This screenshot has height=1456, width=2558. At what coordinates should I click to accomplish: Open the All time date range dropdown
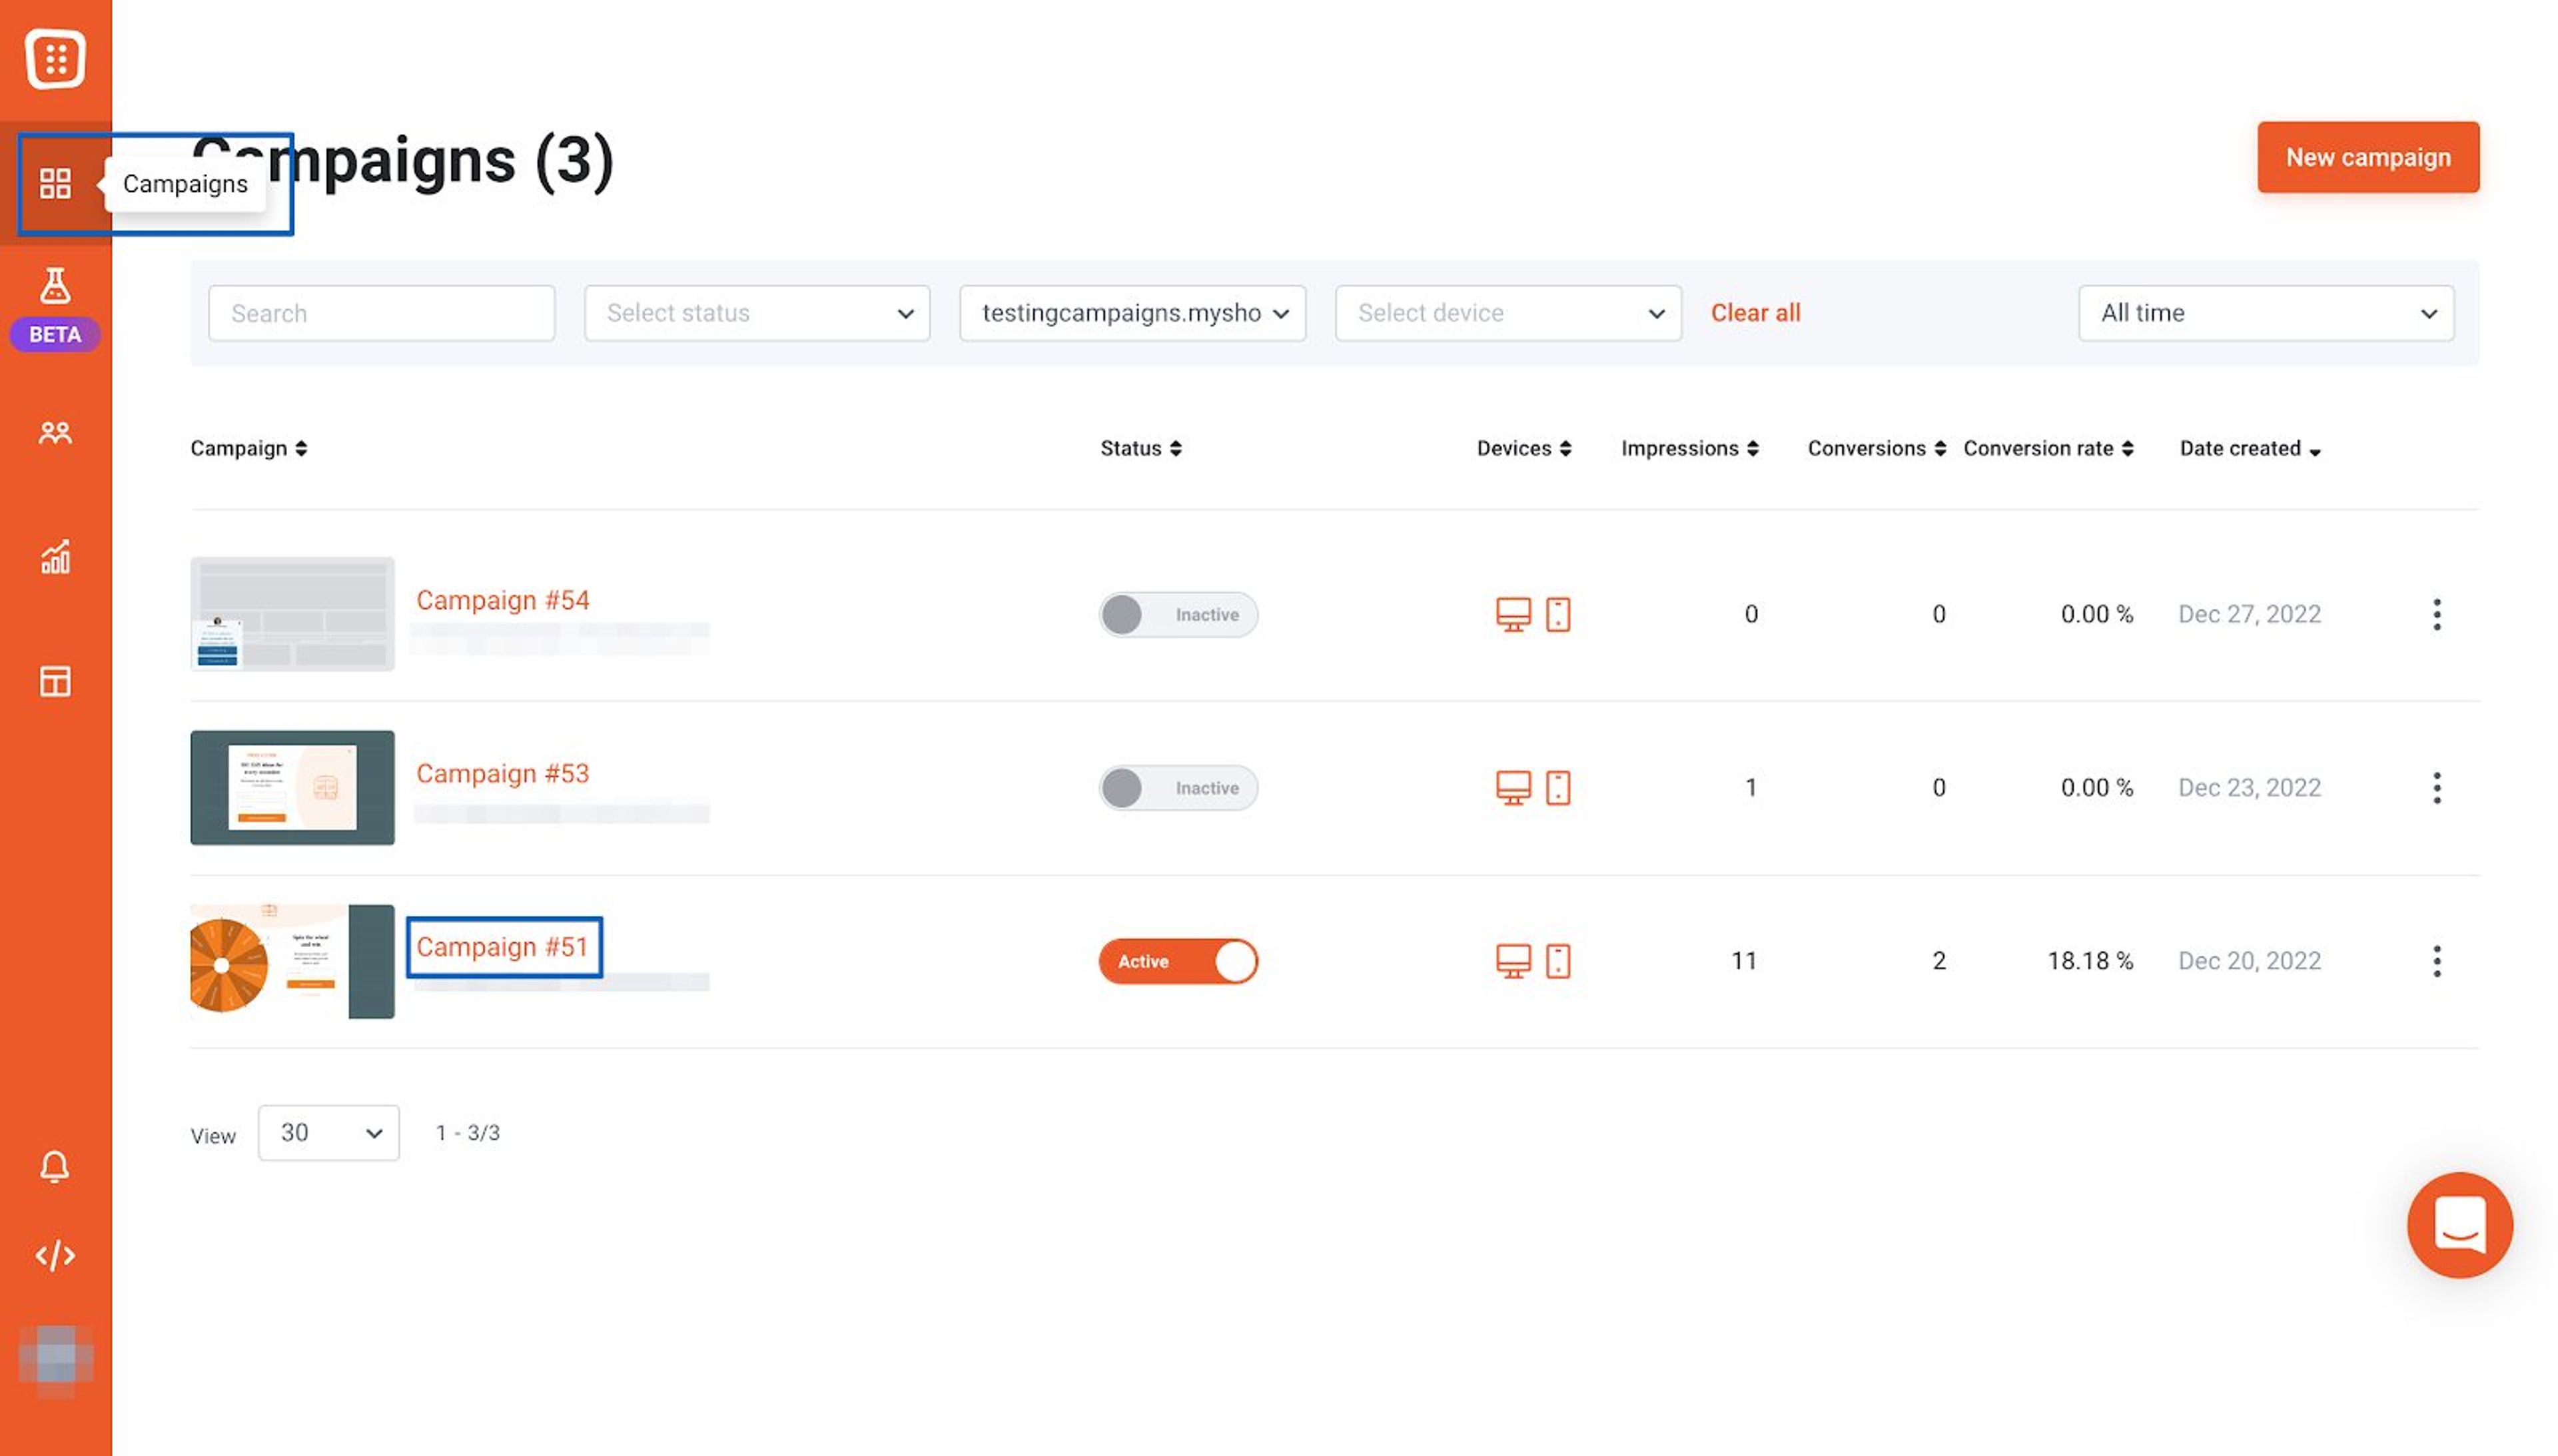click(x=2266, y=313)
